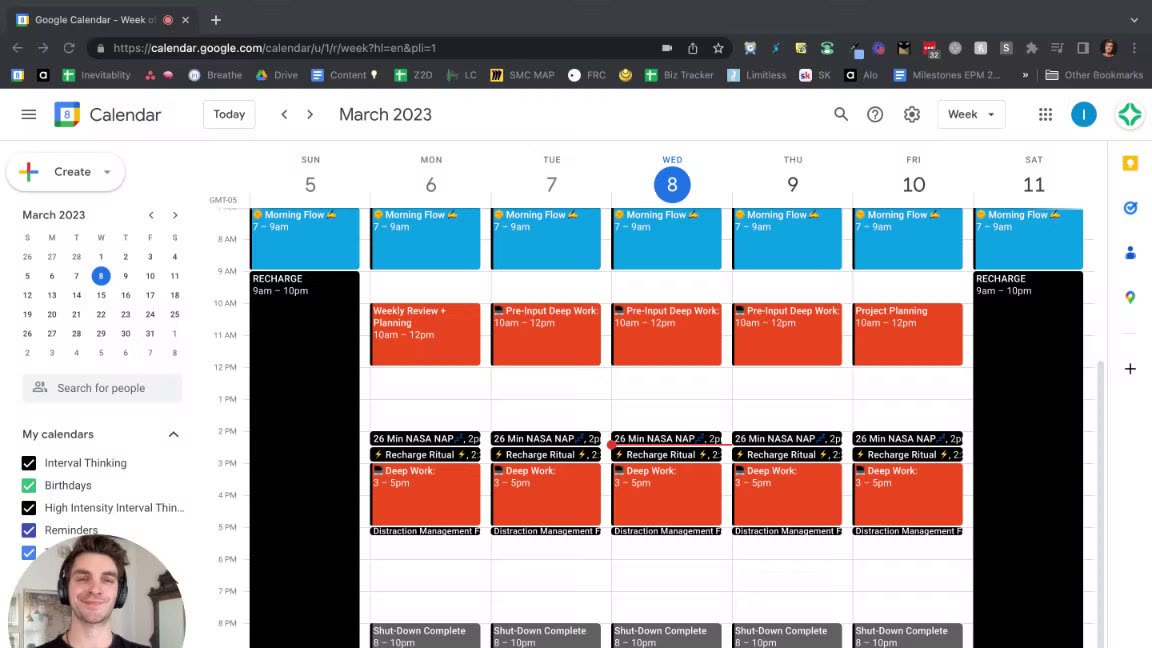The height and width of the screenshot is (648, 1152).
Task: Open the Google account avatar
Action: point(1084,115)
